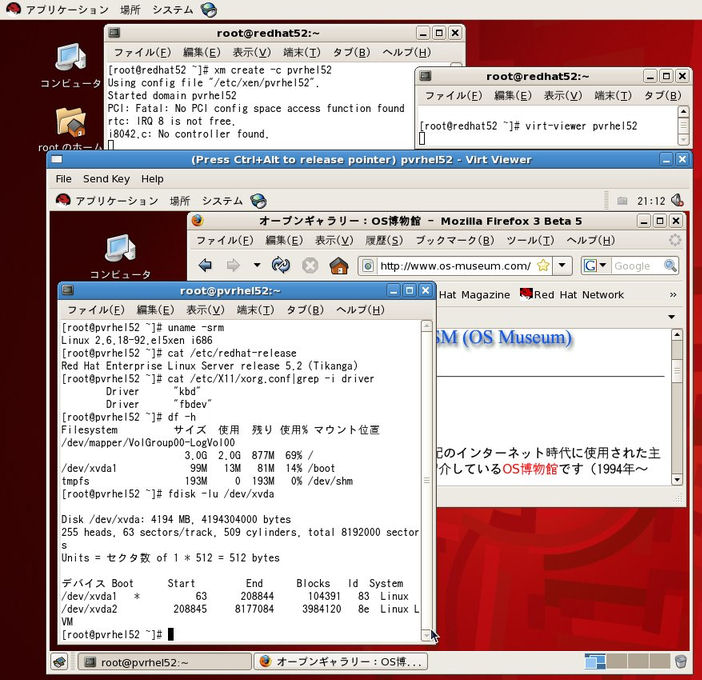
Task: Open browser launcher in guest Virt Viewer panel
Action: coord(258,201)
